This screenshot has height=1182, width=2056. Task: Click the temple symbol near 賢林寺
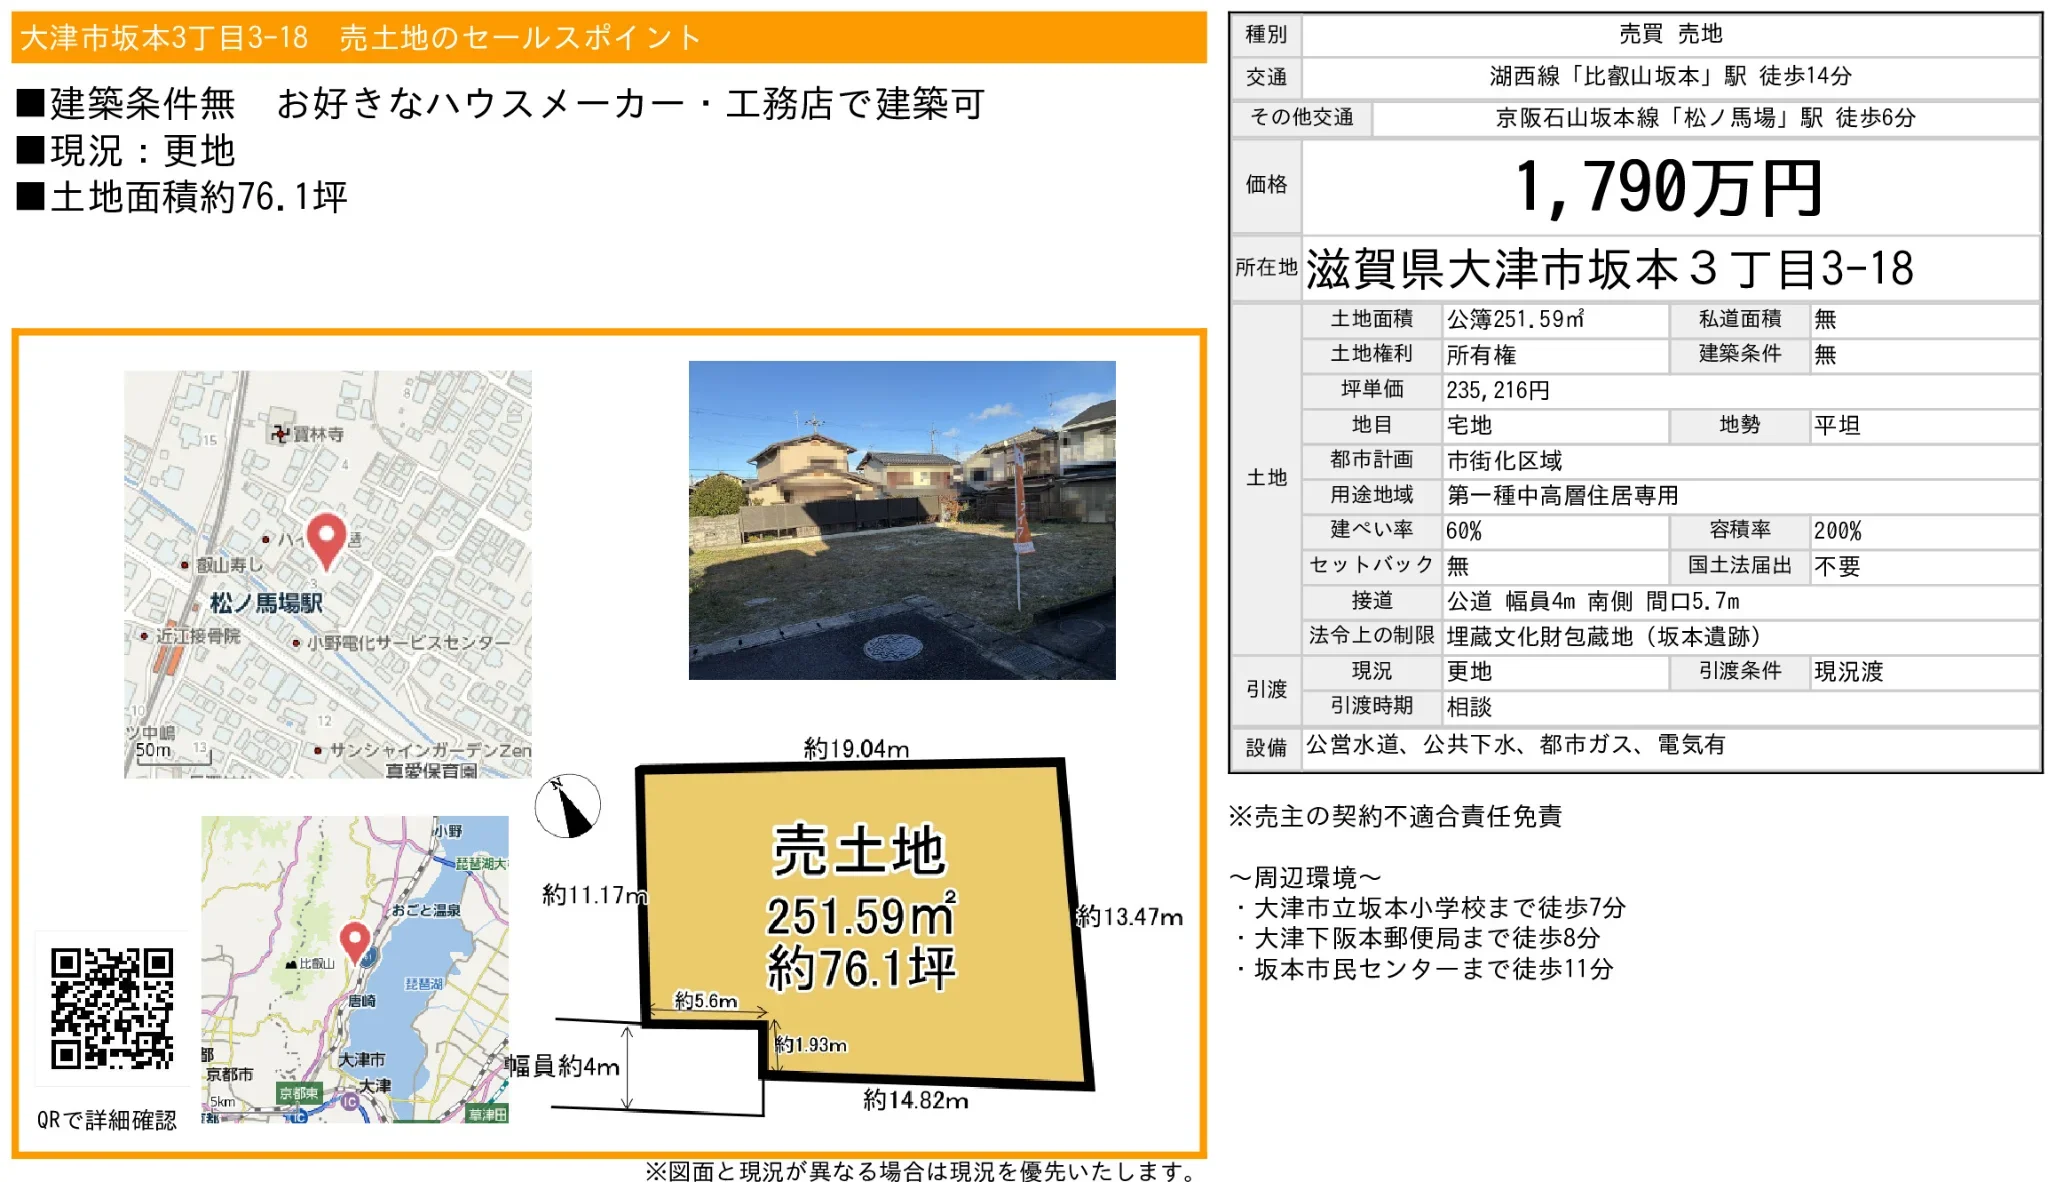(281, 433)
